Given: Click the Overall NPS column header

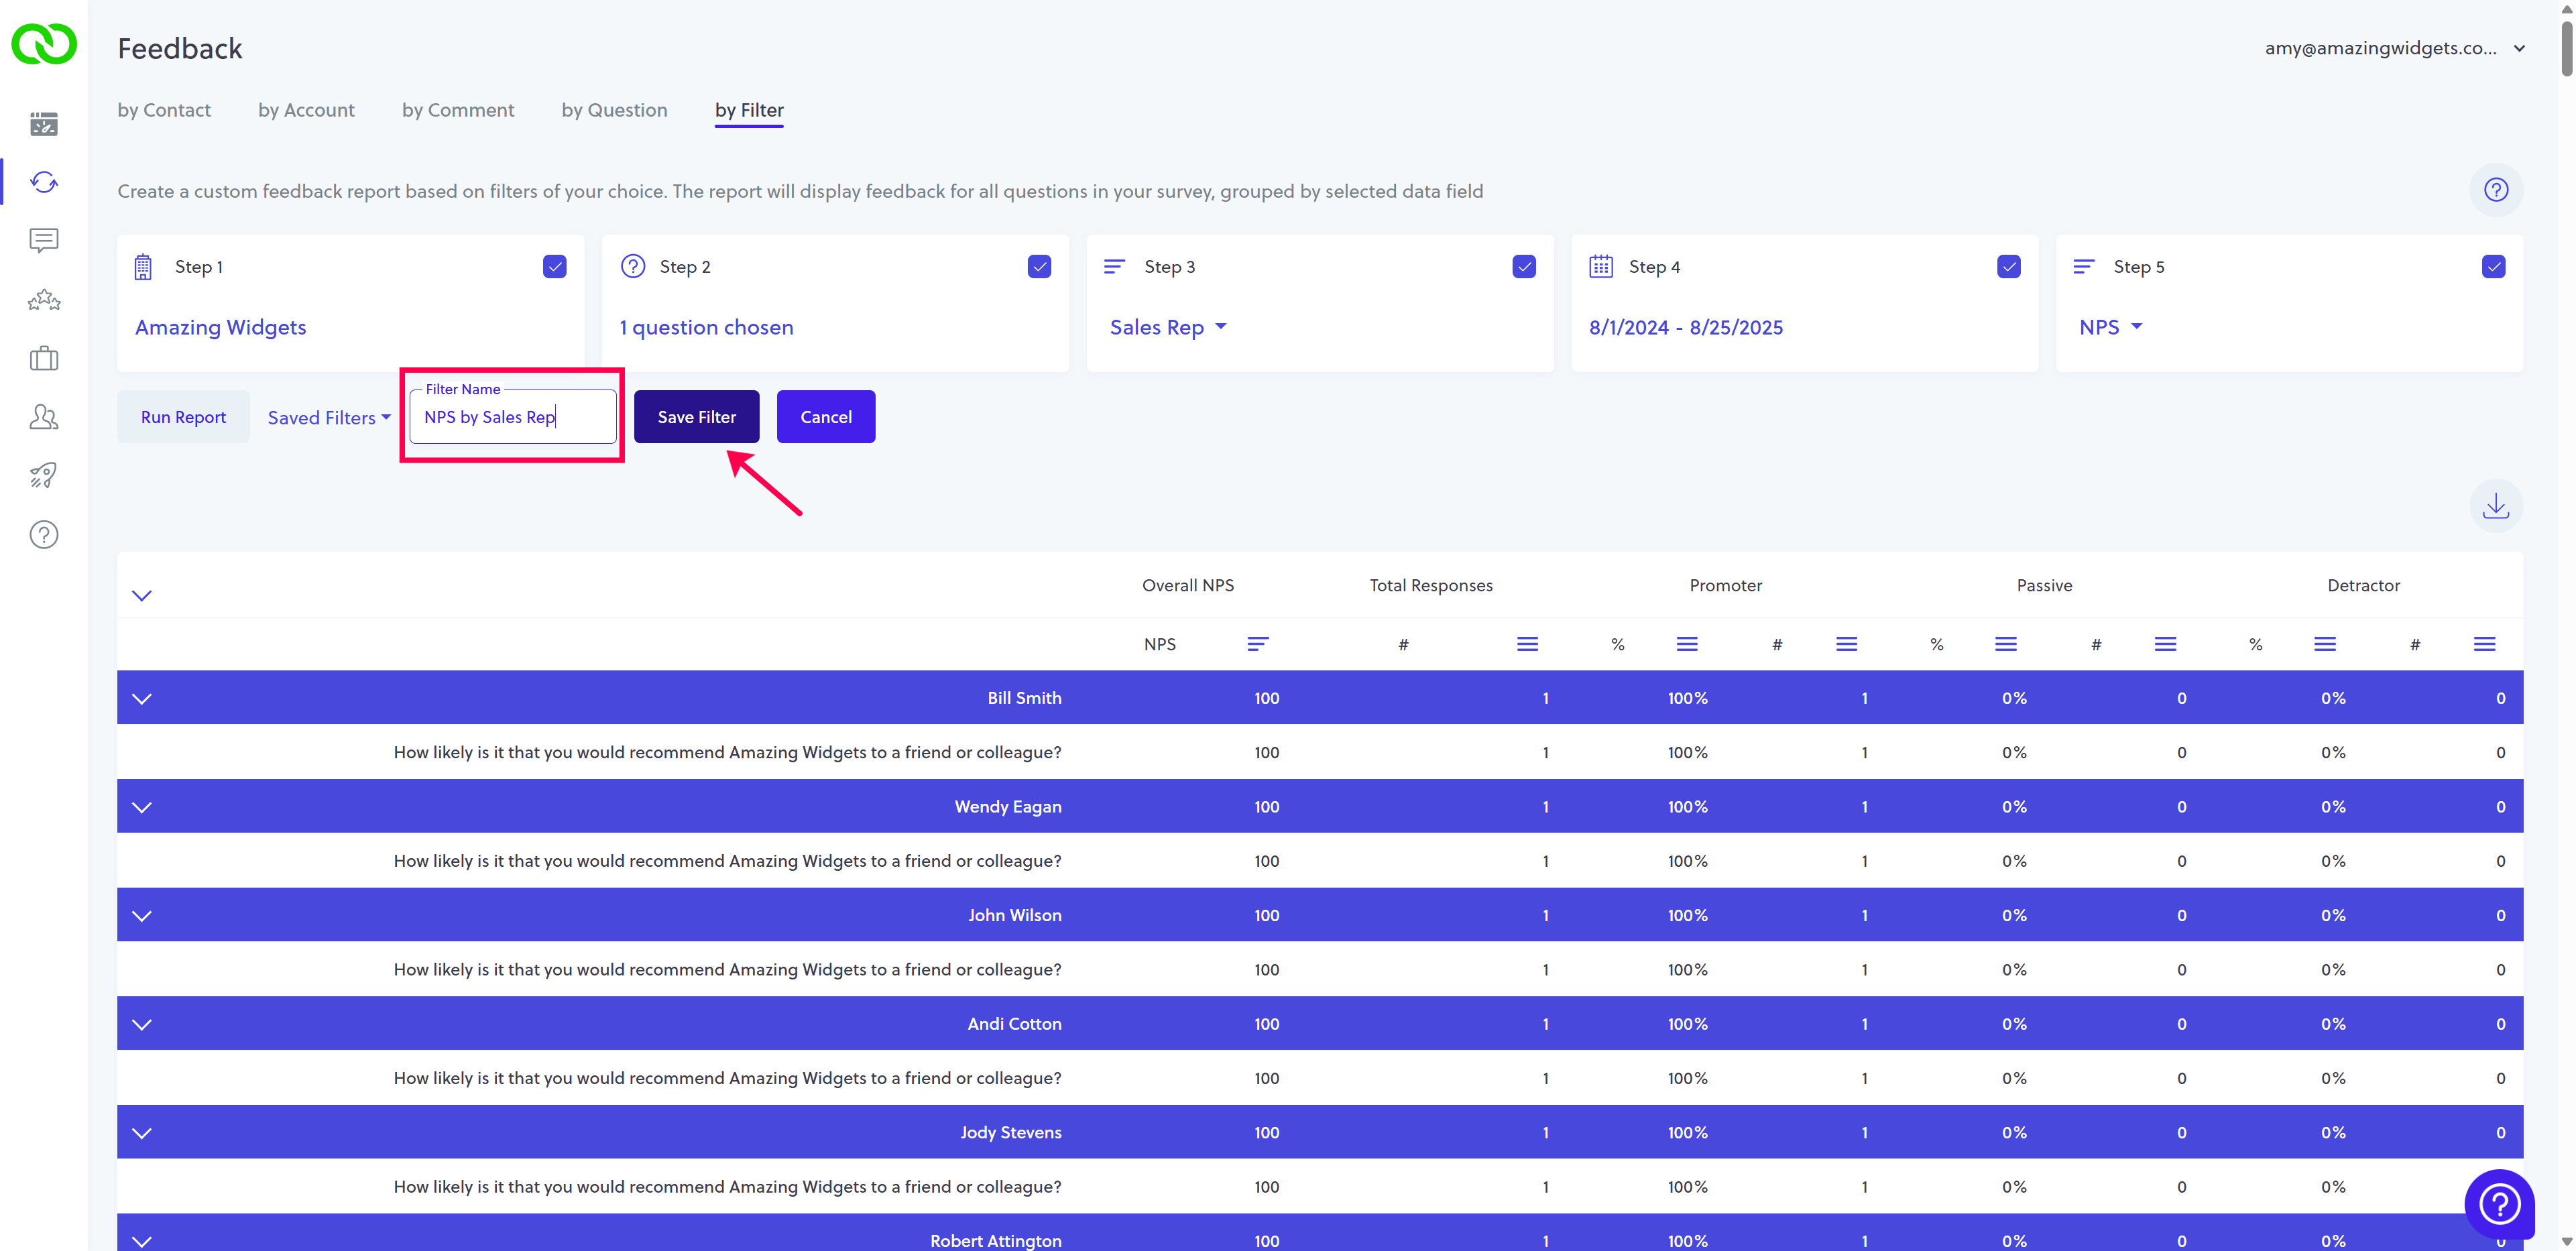Looking at the screenshot, I should (1188, 585).
